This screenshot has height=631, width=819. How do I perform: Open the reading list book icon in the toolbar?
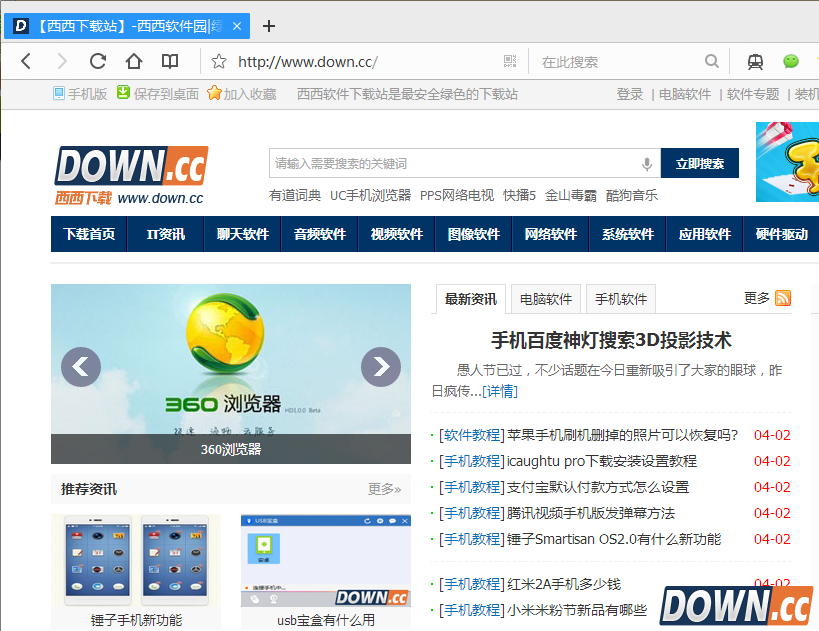point(169,61)
